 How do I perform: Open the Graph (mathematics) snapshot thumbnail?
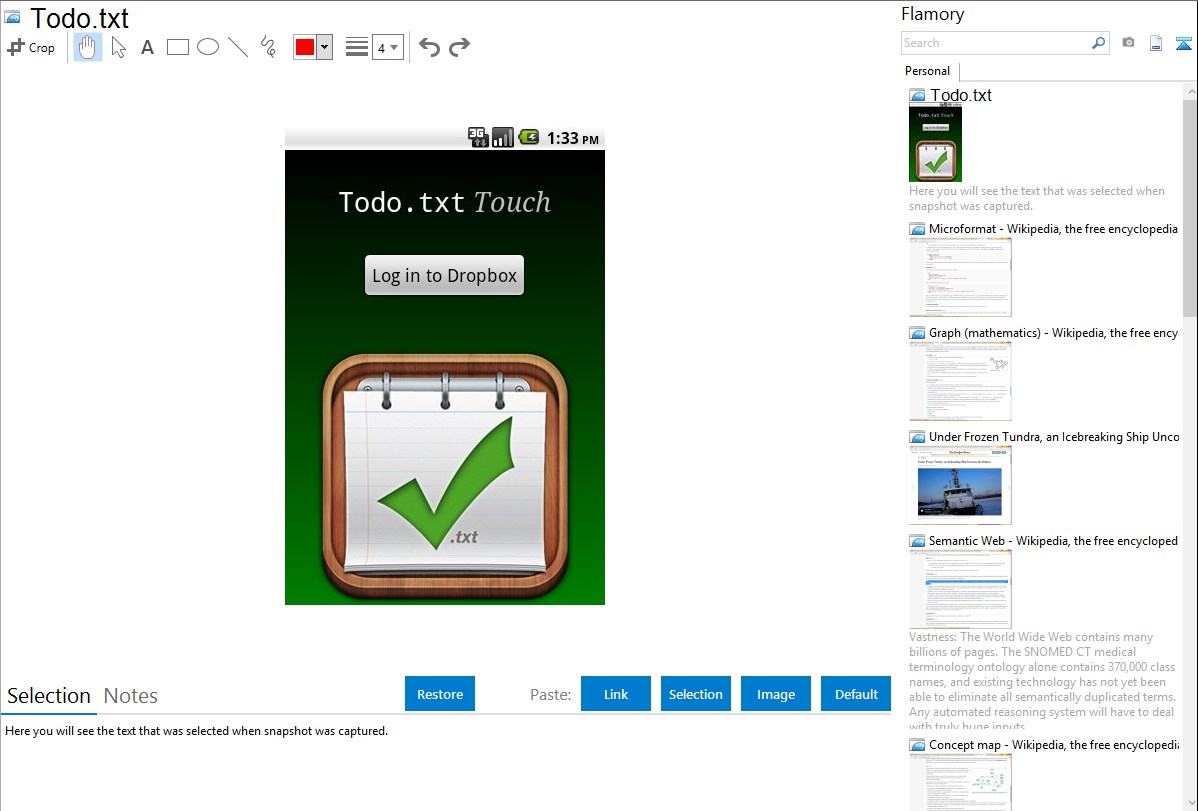coord(960,381)
